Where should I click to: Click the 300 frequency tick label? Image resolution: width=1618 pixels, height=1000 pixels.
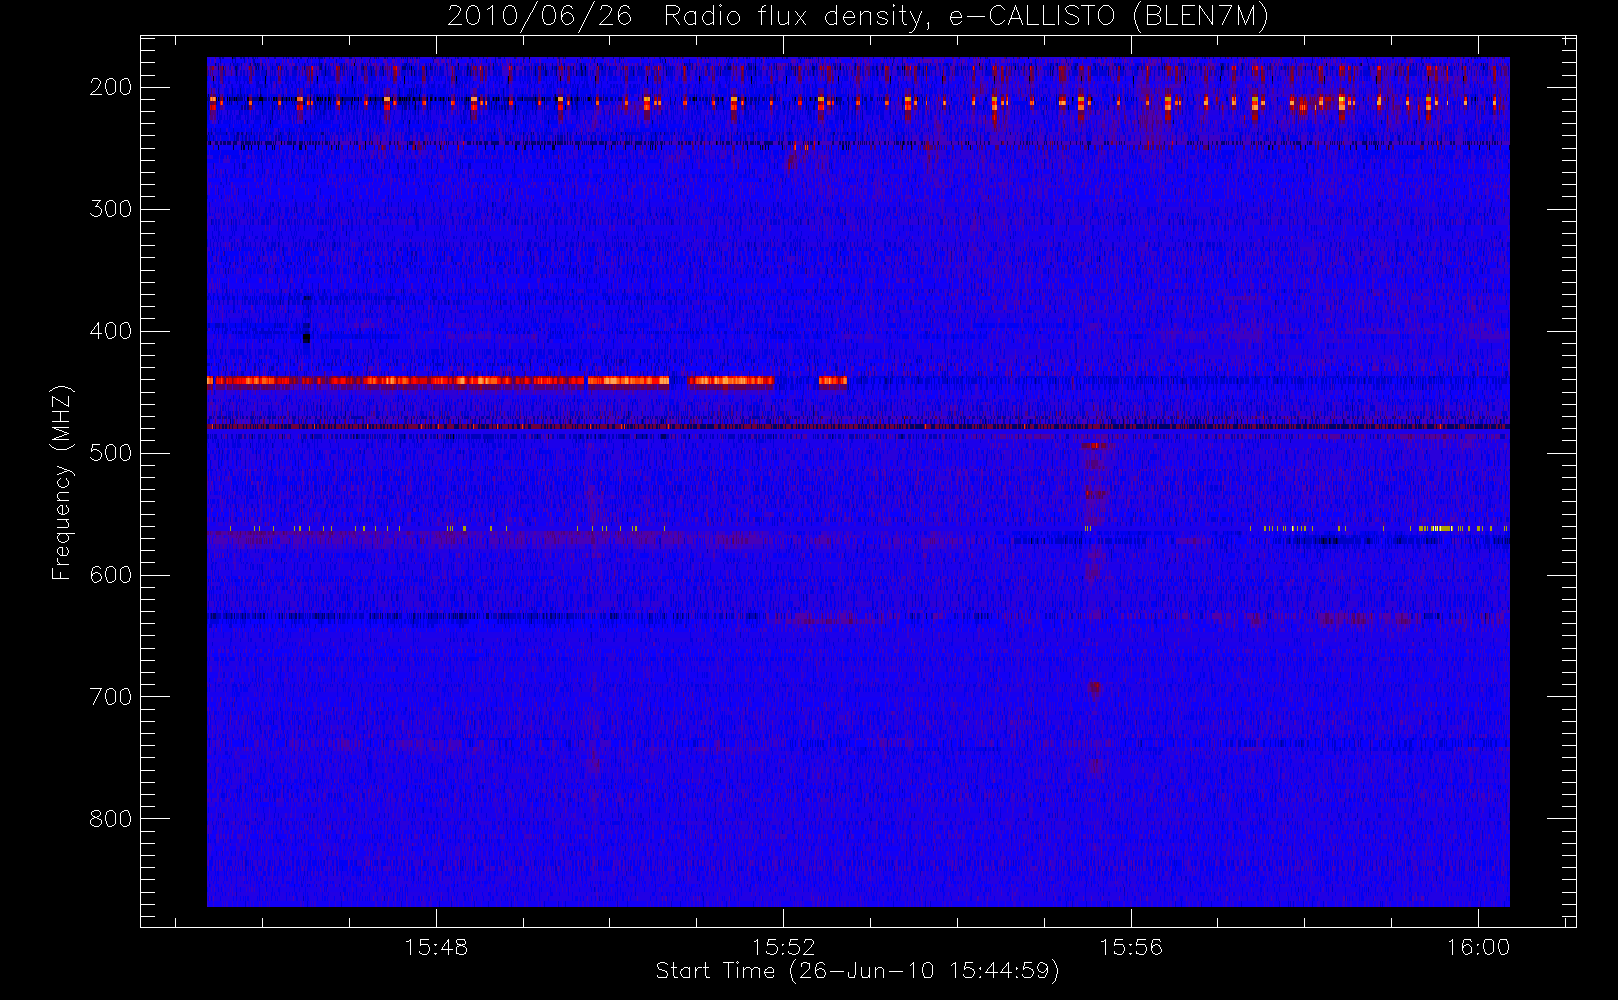(111, 209)
